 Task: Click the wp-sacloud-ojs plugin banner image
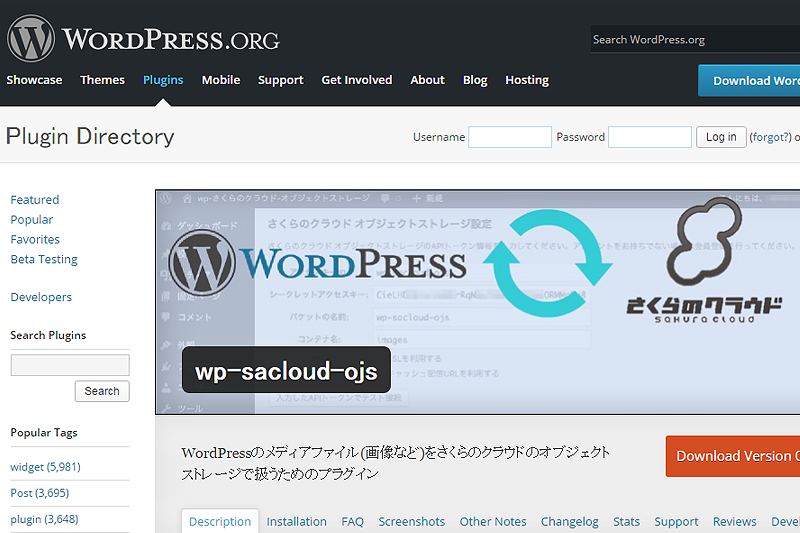pyautogui.click(x=478, y=302)
